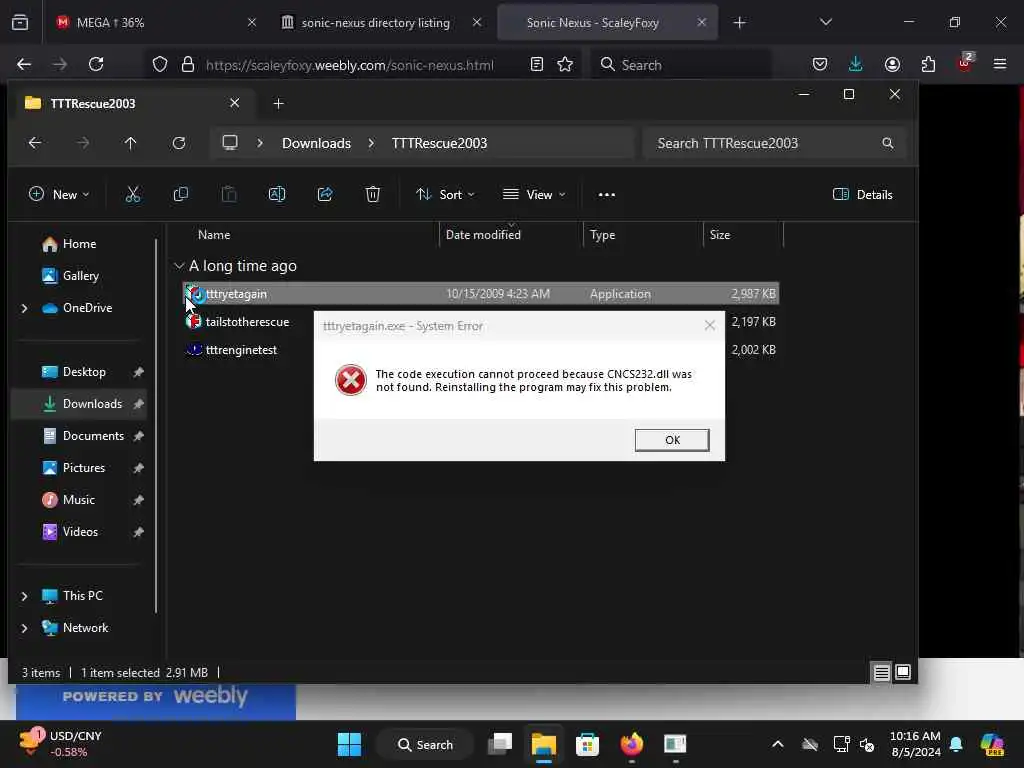Add a new File Explorer tab

pyautogui.click(x=278, y=103)
